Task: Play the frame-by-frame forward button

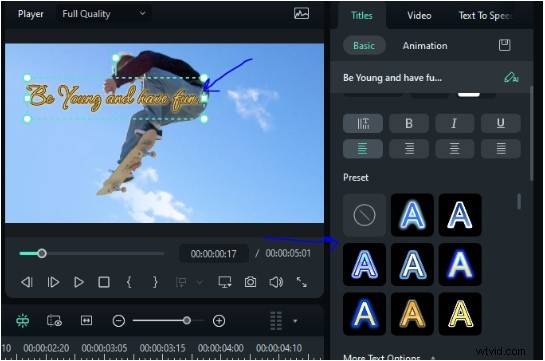Action: coord(53,282)
